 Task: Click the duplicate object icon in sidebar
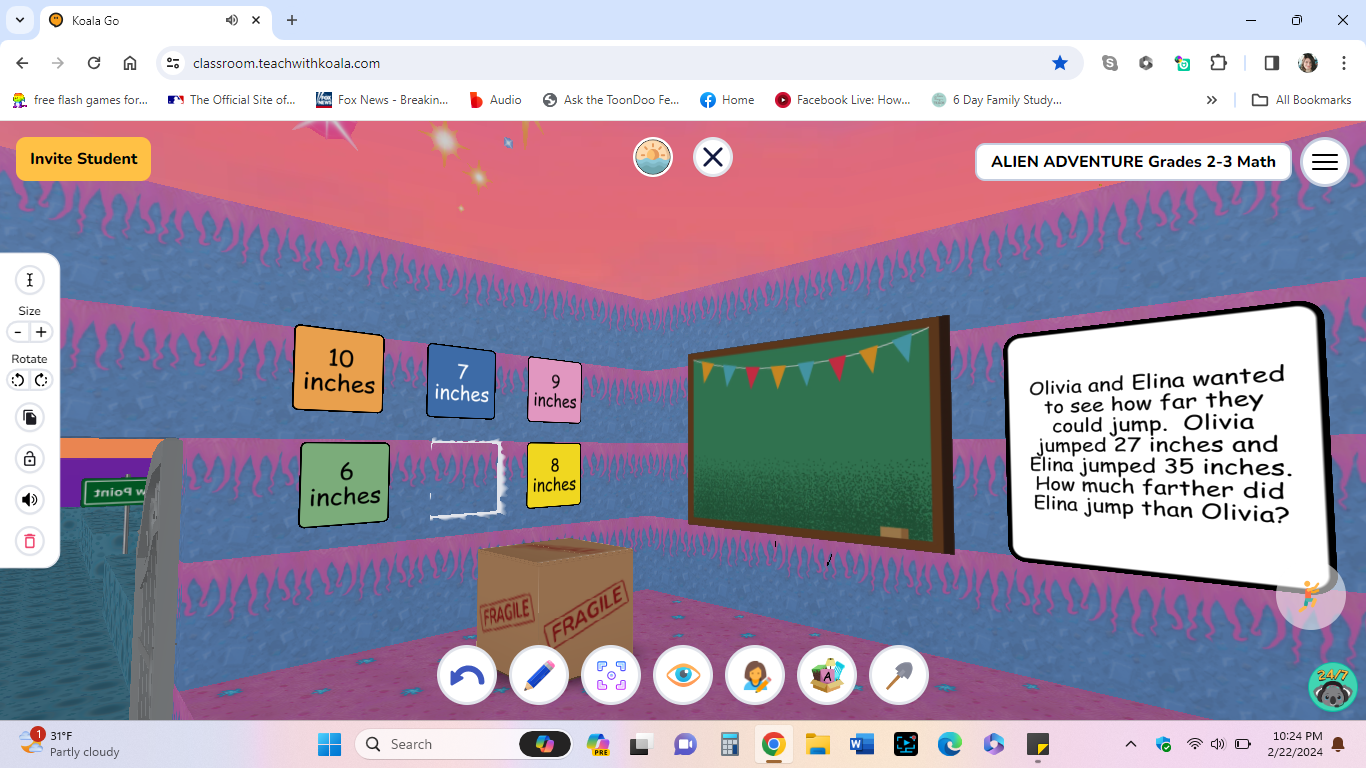[29, 418]
